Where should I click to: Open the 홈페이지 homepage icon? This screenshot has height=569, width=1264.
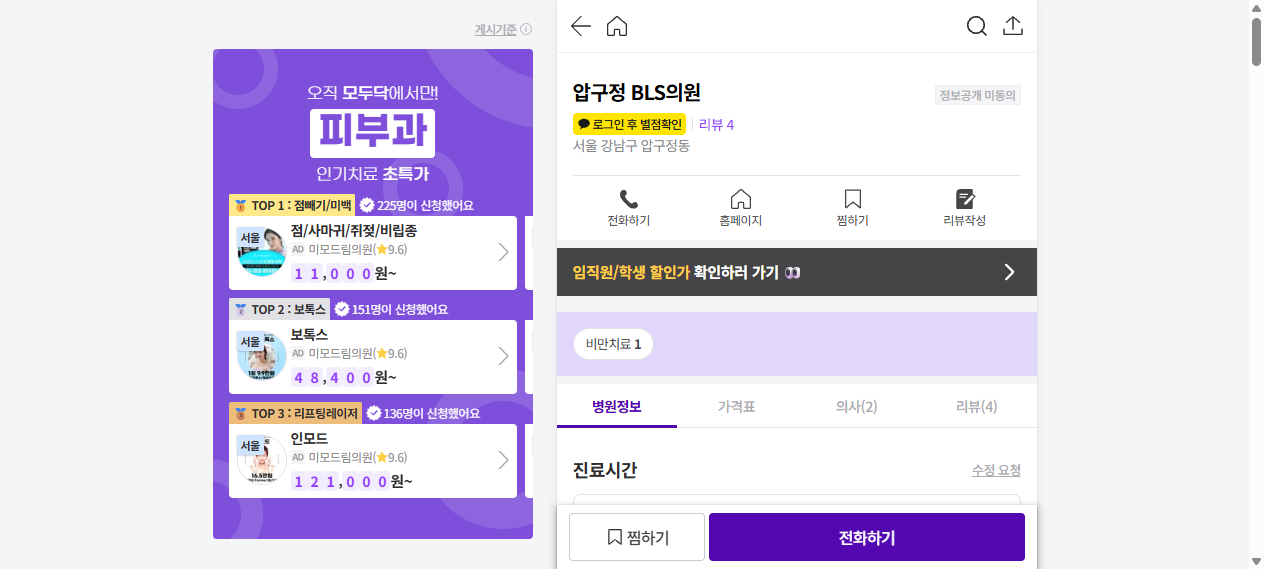741,199
